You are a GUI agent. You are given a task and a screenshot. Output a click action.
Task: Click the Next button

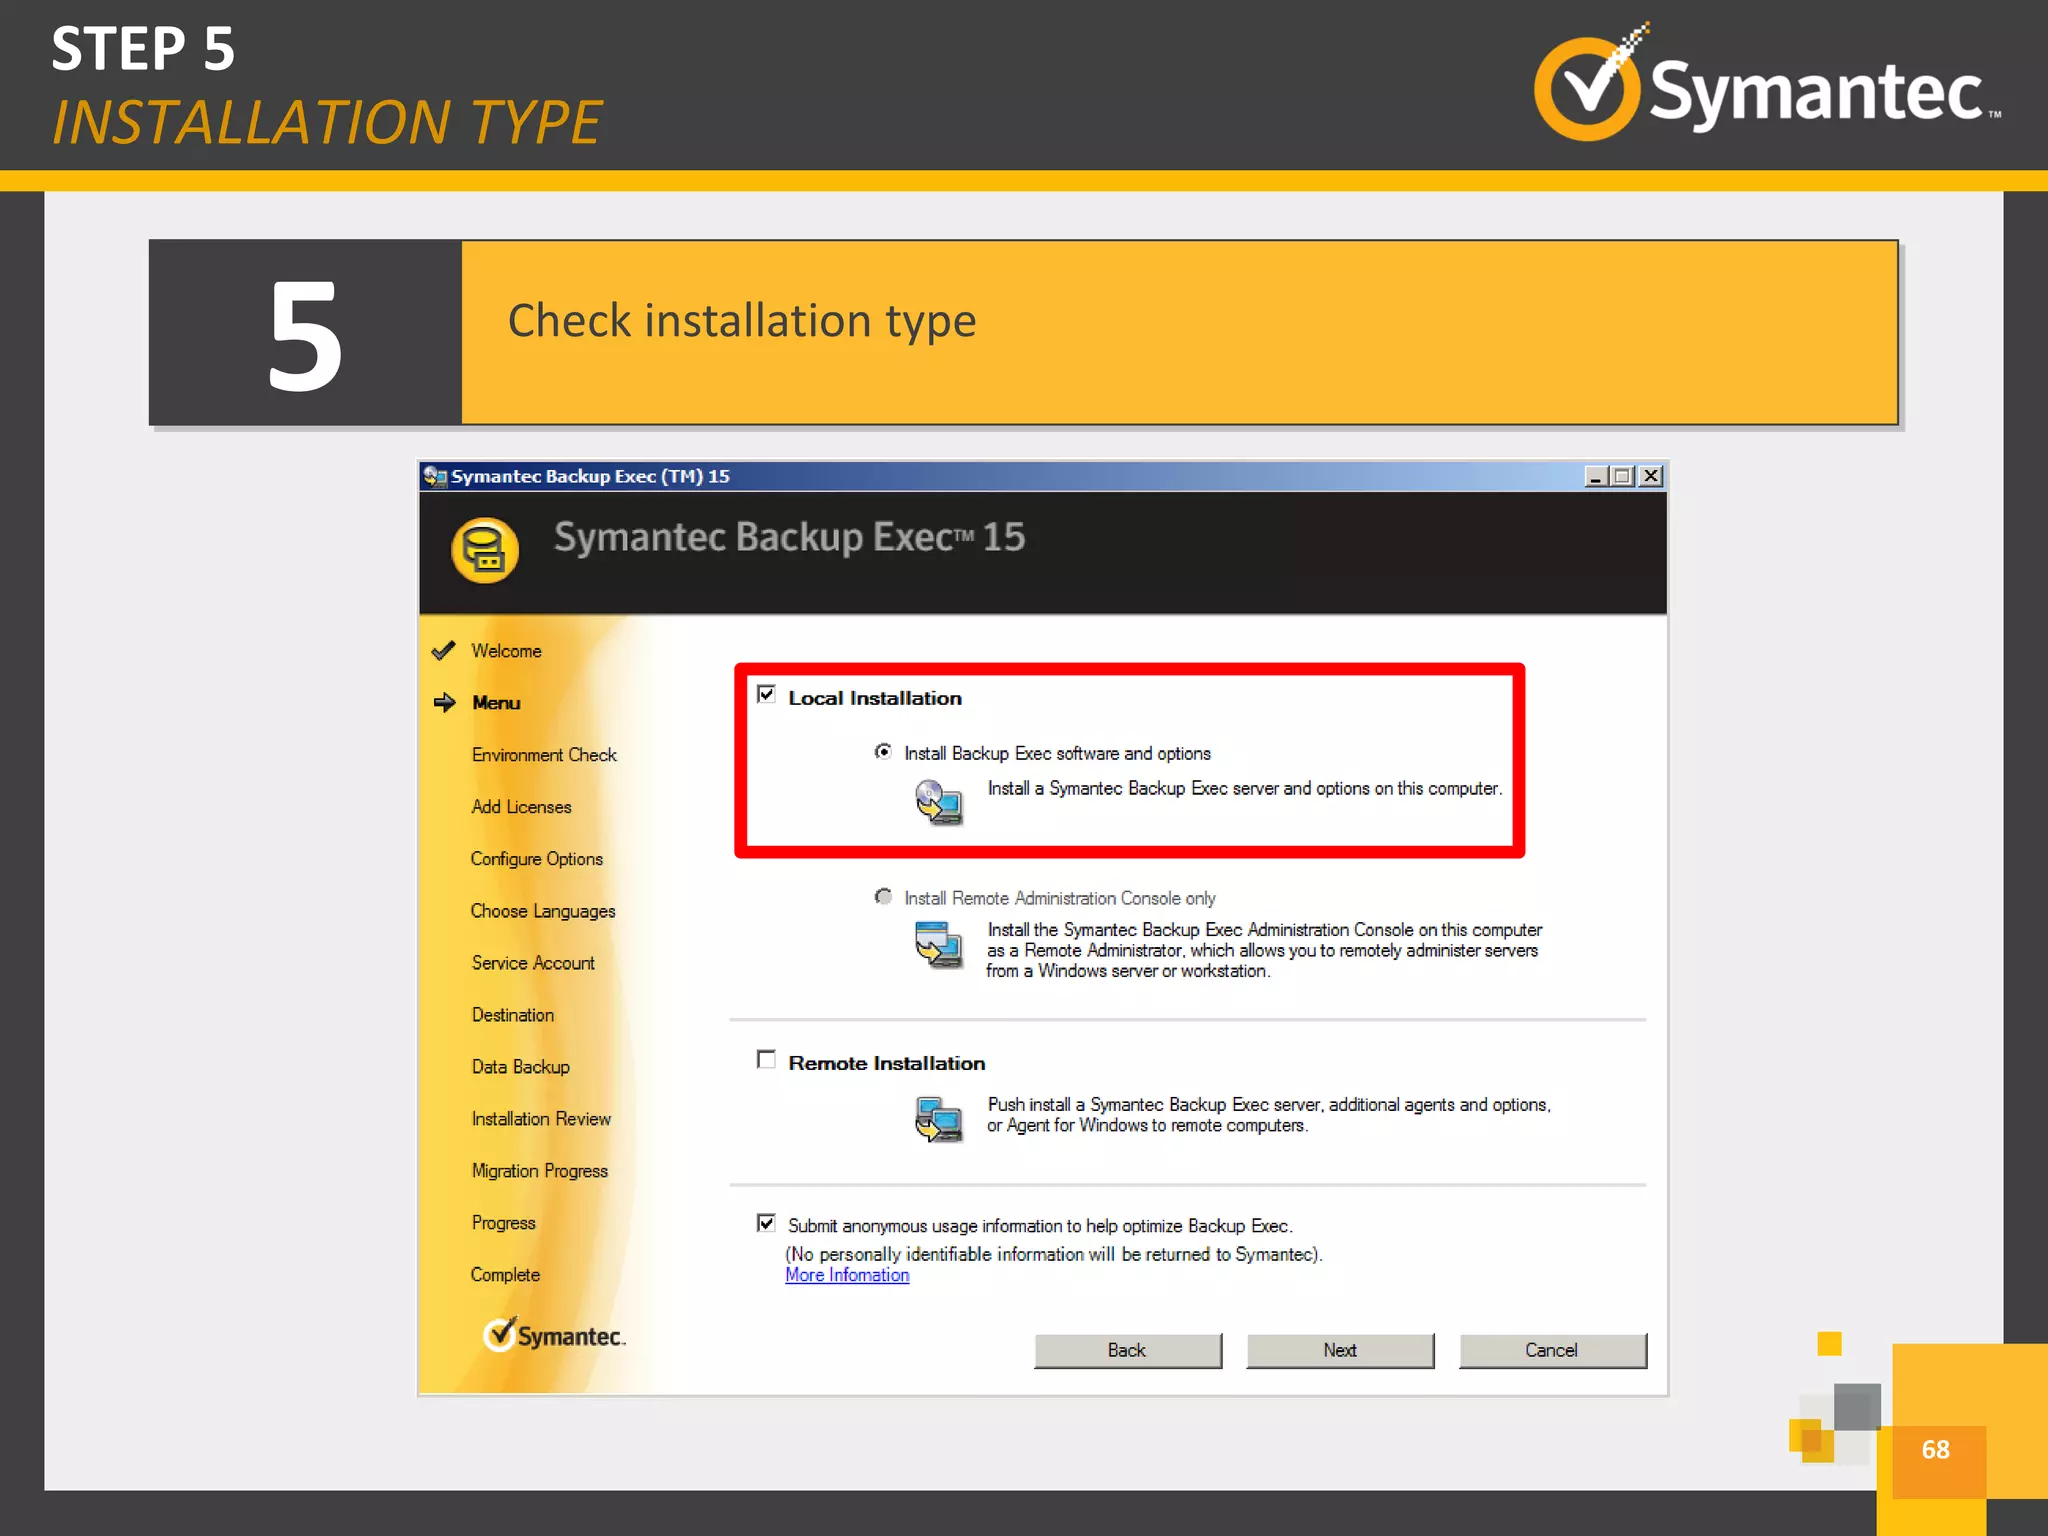point(1340,1350)
